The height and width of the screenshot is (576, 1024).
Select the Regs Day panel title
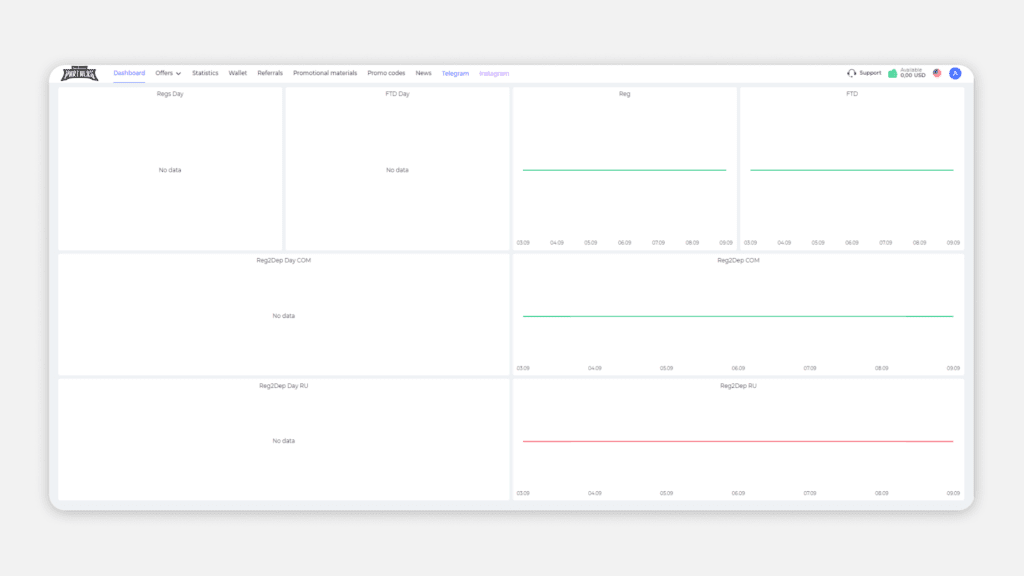tap(170, 94)
